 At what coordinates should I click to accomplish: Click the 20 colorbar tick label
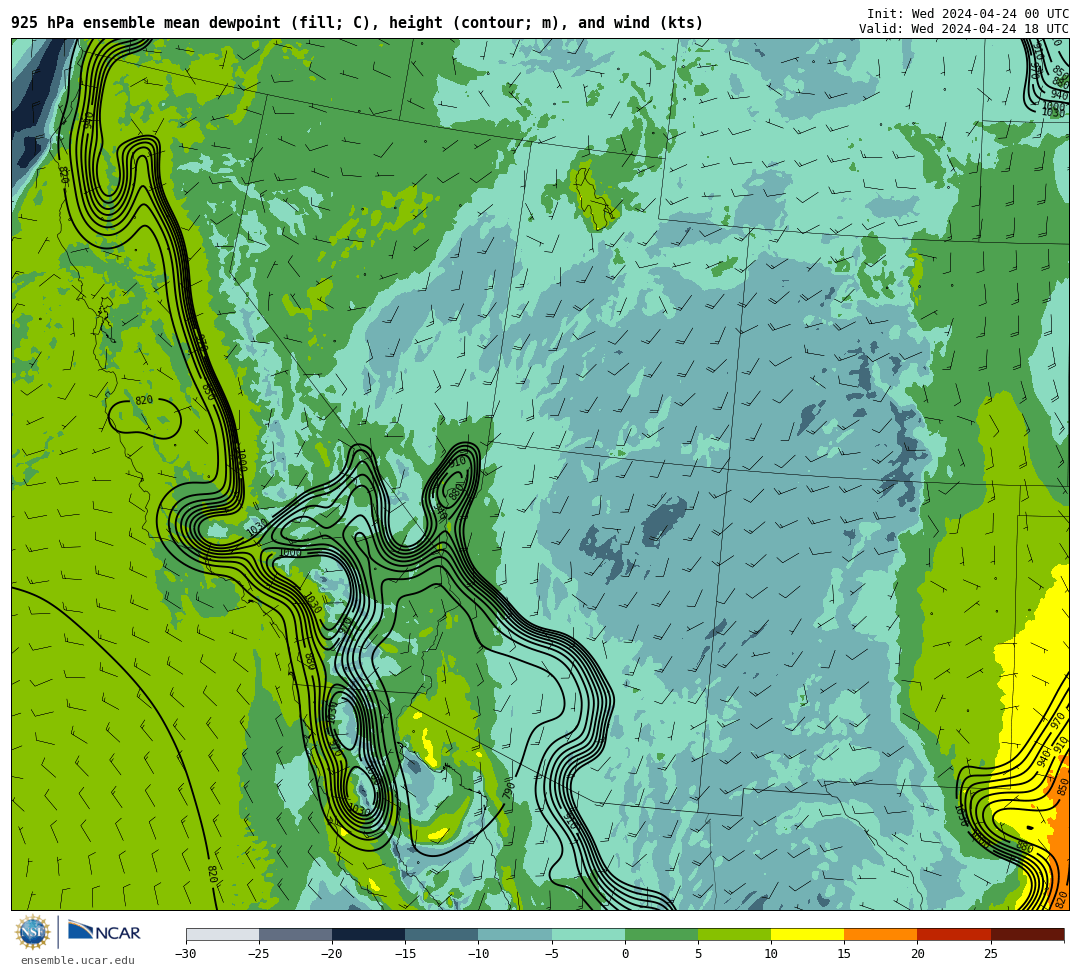(x=917, y=954)
